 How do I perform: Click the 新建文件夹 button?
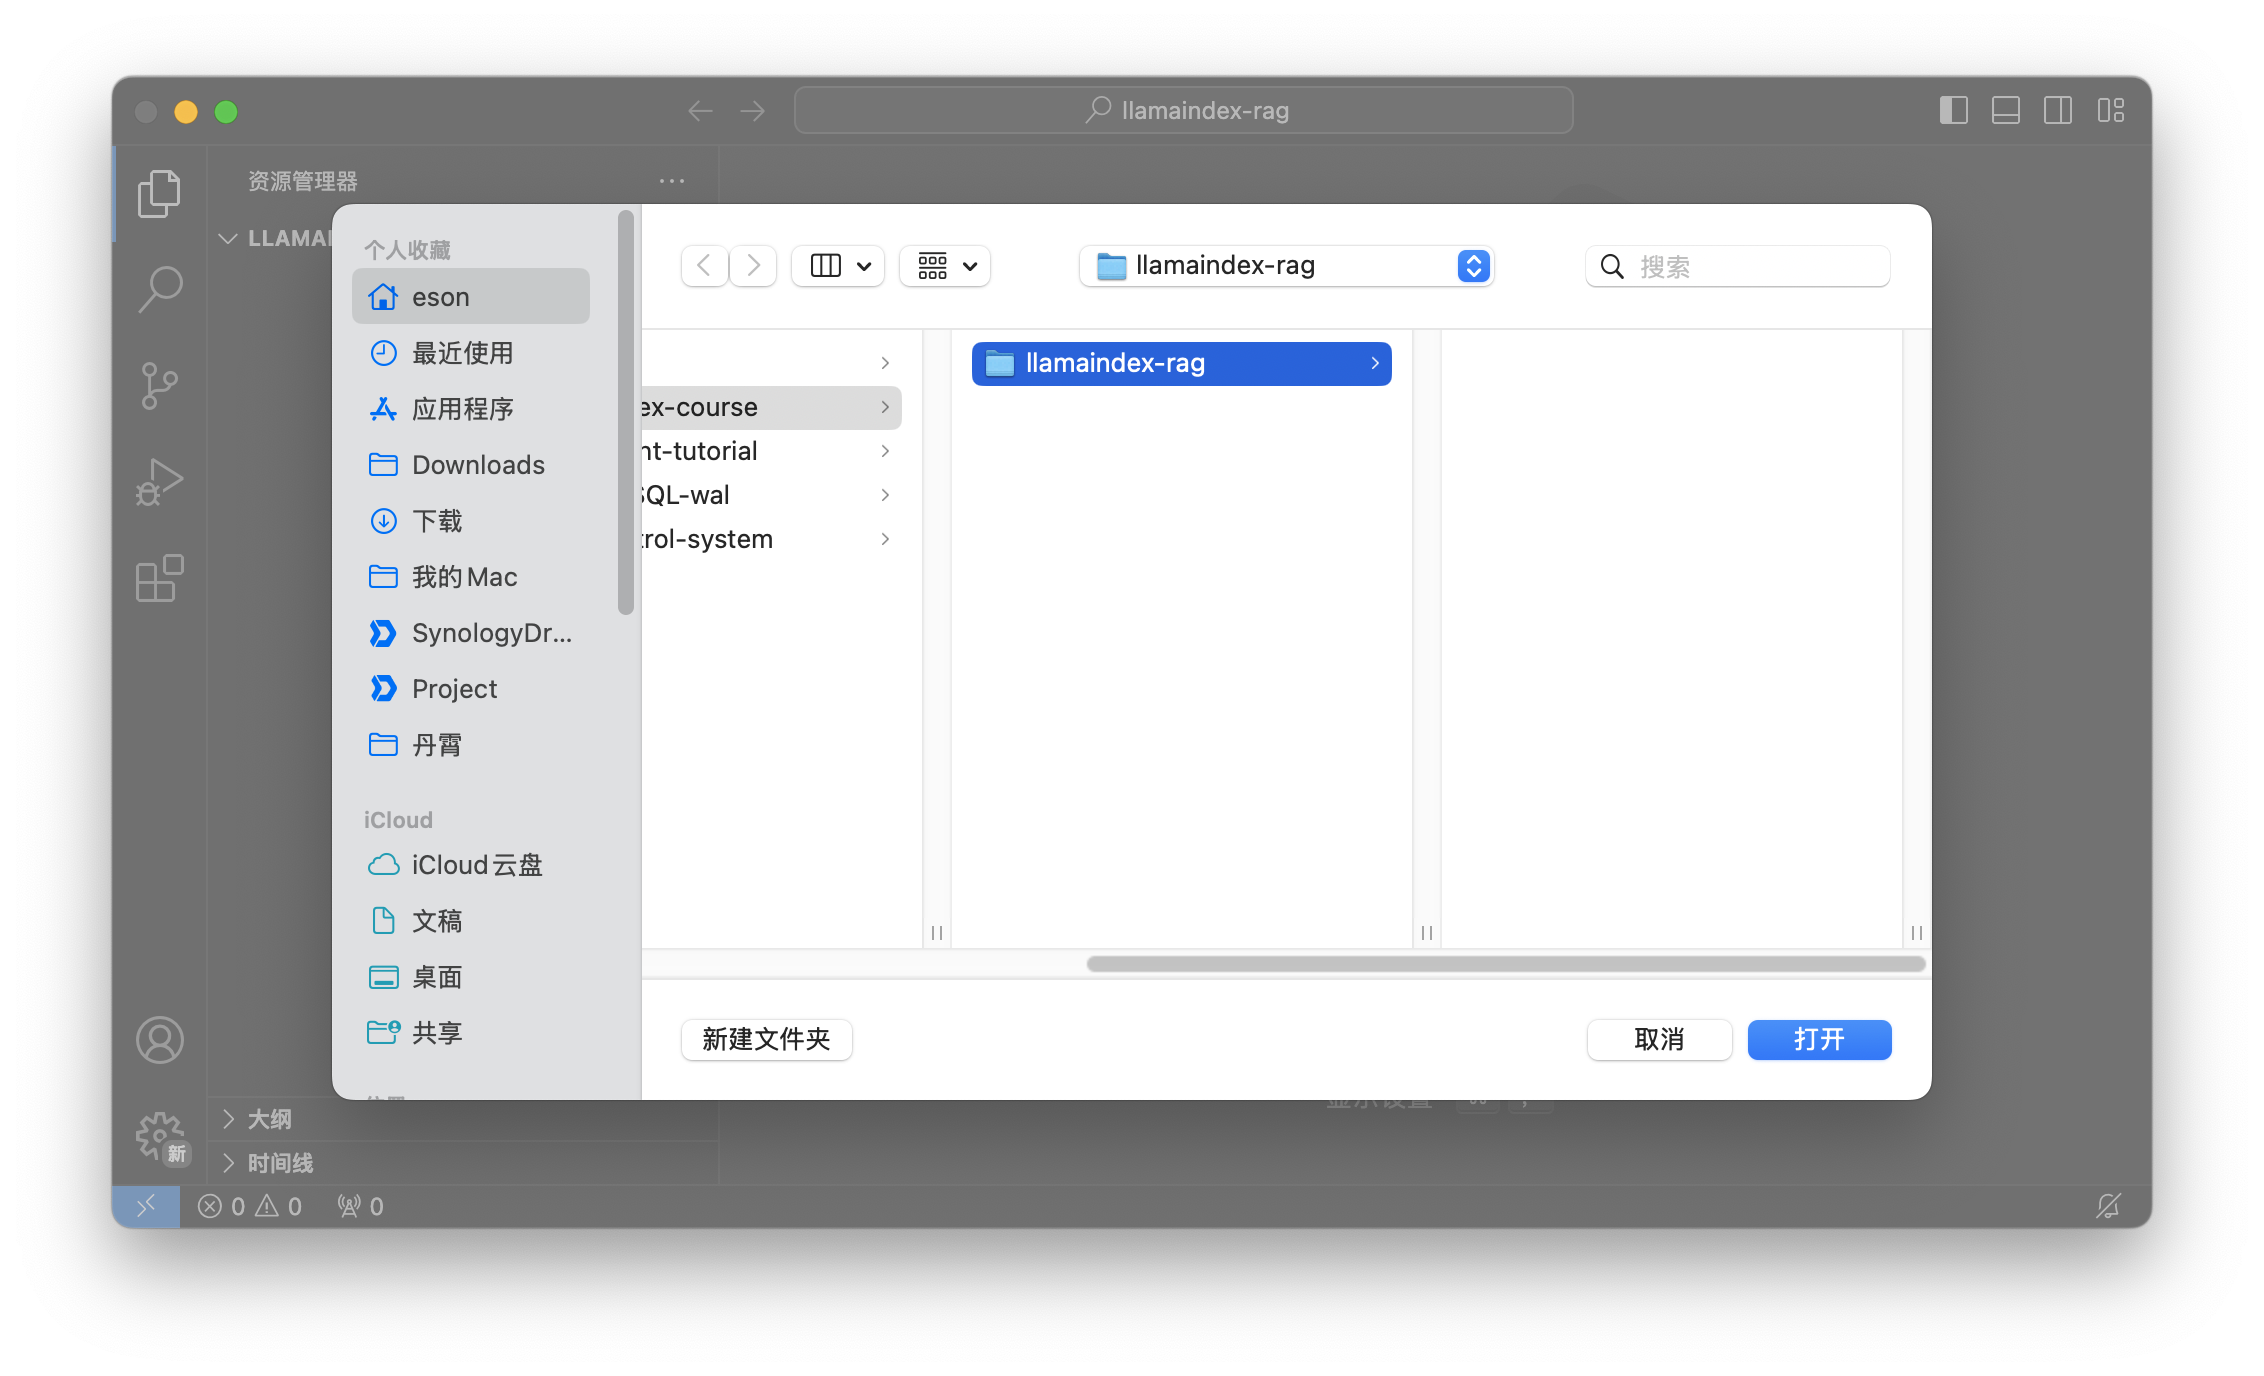766,1039
